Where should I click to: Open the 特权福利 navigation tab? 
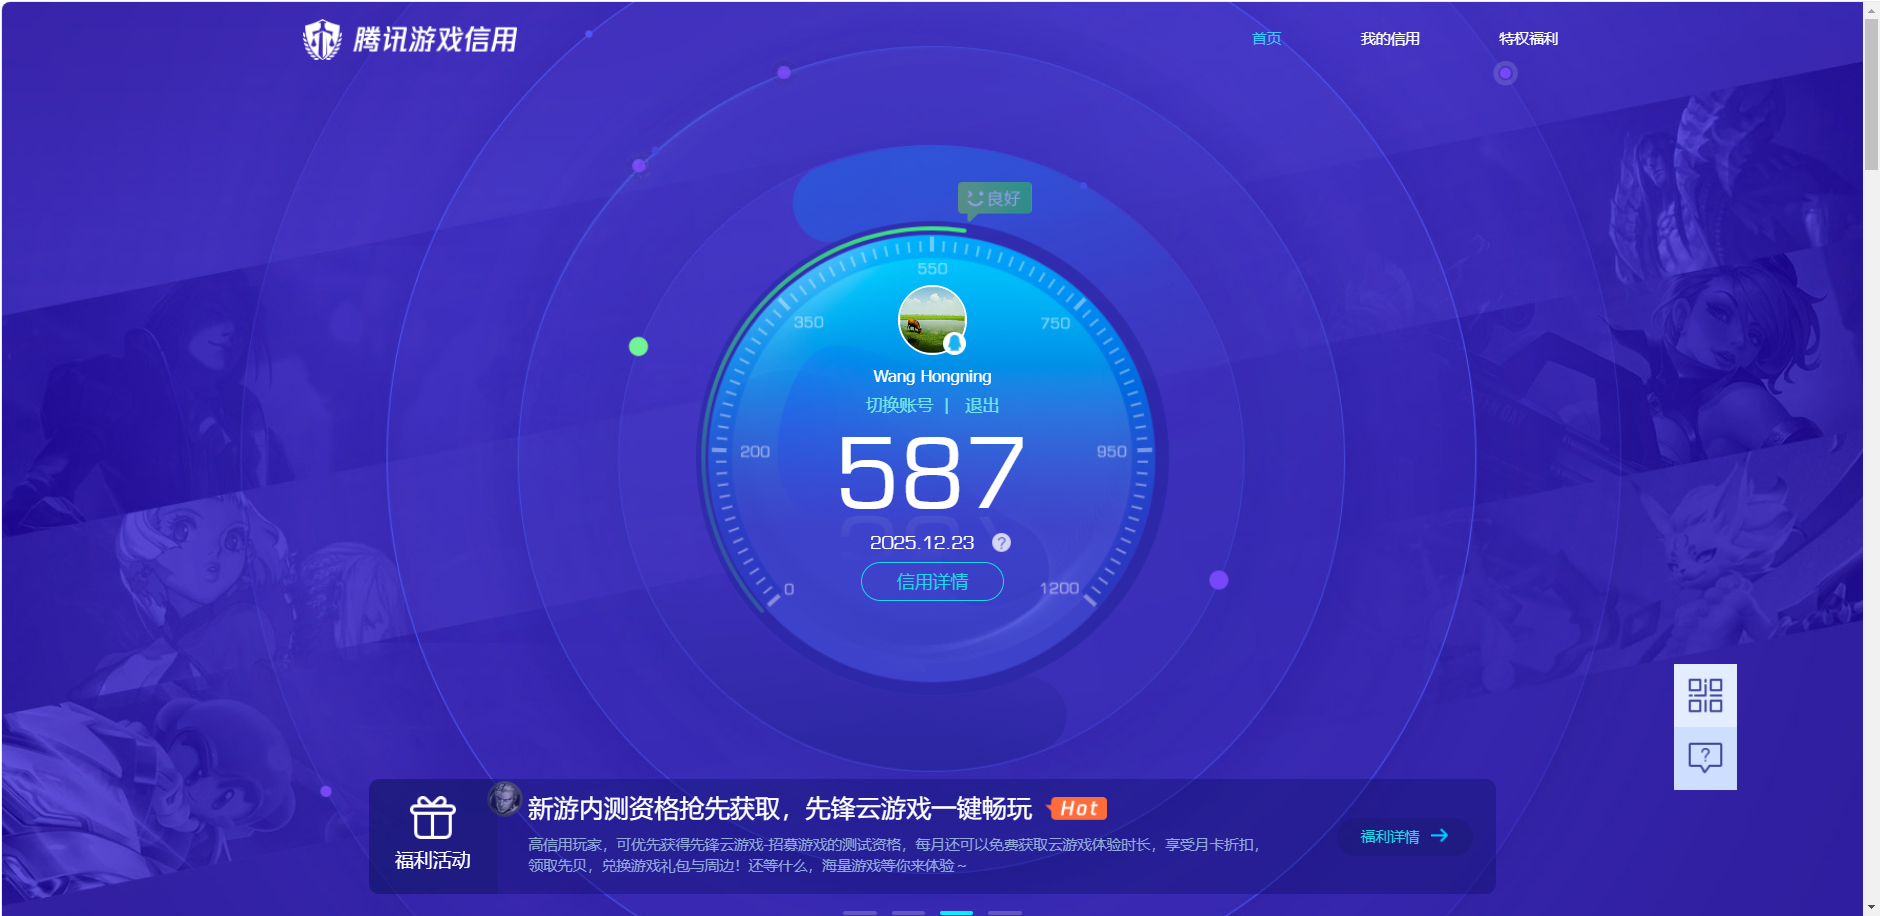coord(1528,39)
